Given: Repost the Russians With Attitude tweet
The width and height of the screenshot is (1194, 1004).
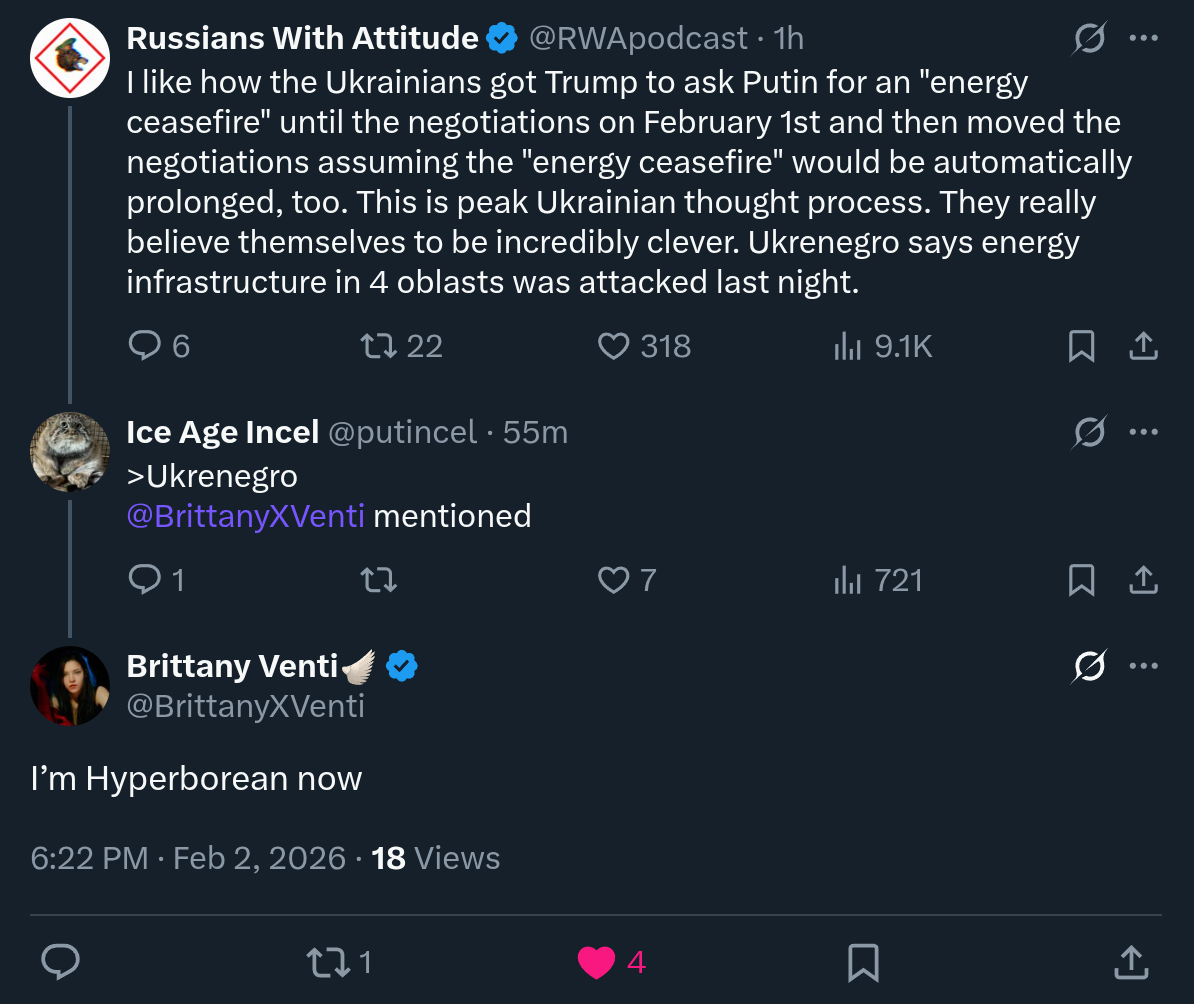Looking at the screenshot, I should (377, 346).
